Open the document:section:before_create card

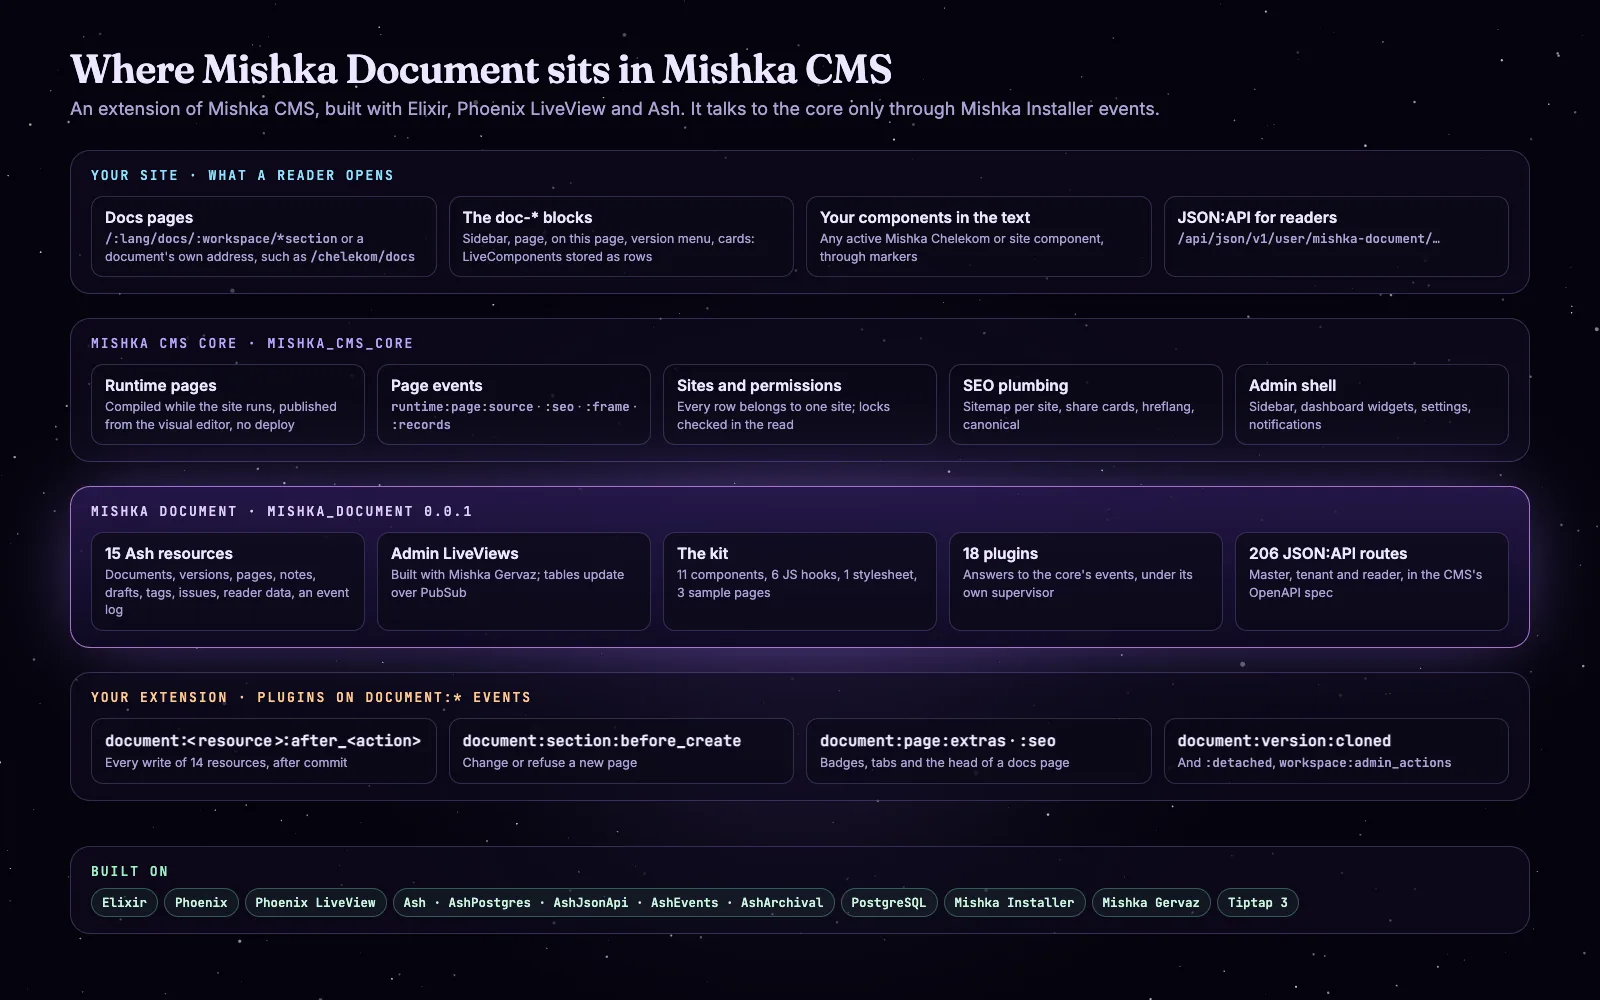click(621, 751)
